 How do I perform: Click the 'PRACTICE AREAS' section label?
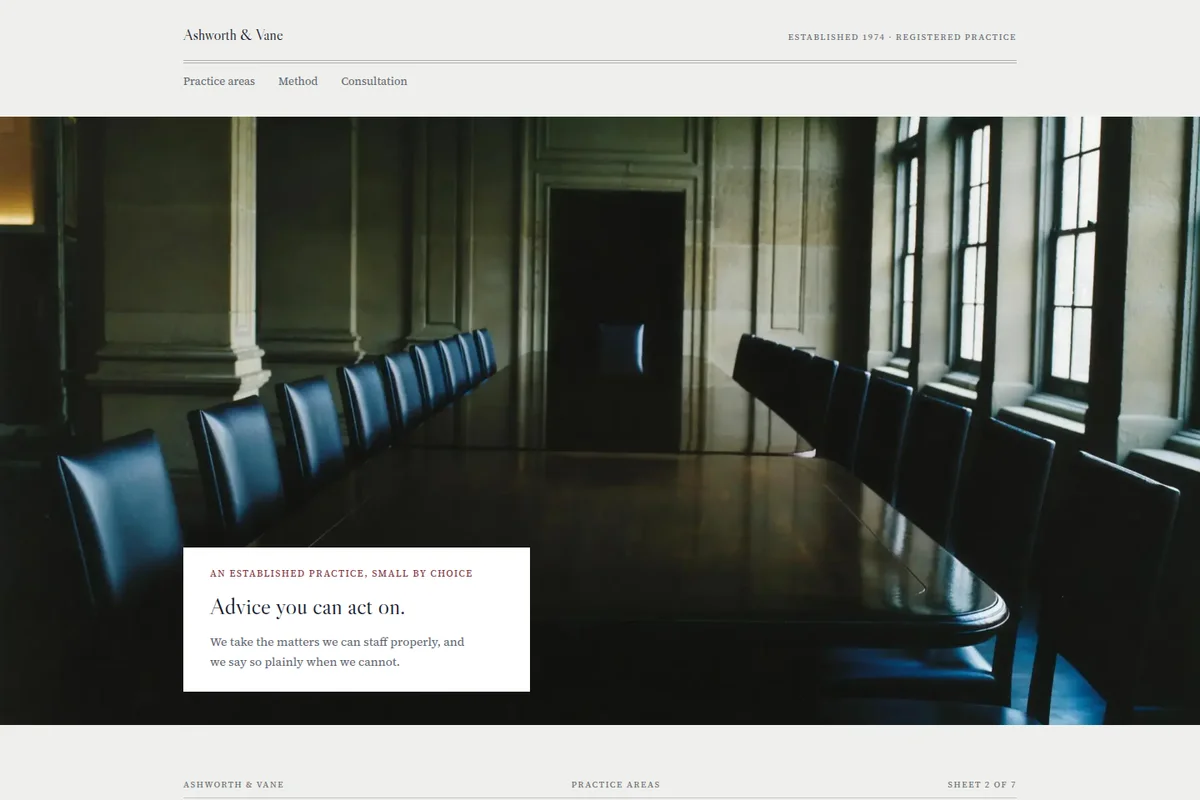616,785
